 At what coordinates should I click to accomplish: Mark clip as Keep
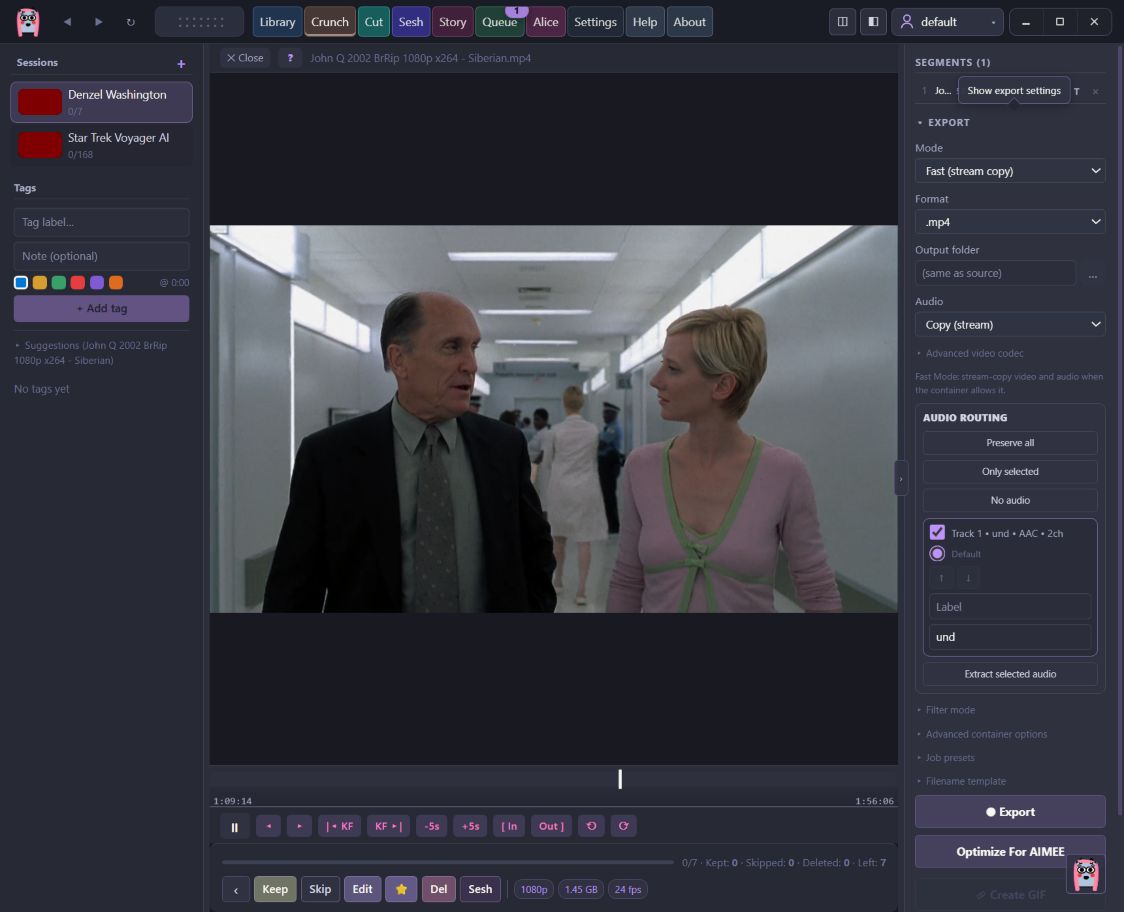tap(275, 889)
